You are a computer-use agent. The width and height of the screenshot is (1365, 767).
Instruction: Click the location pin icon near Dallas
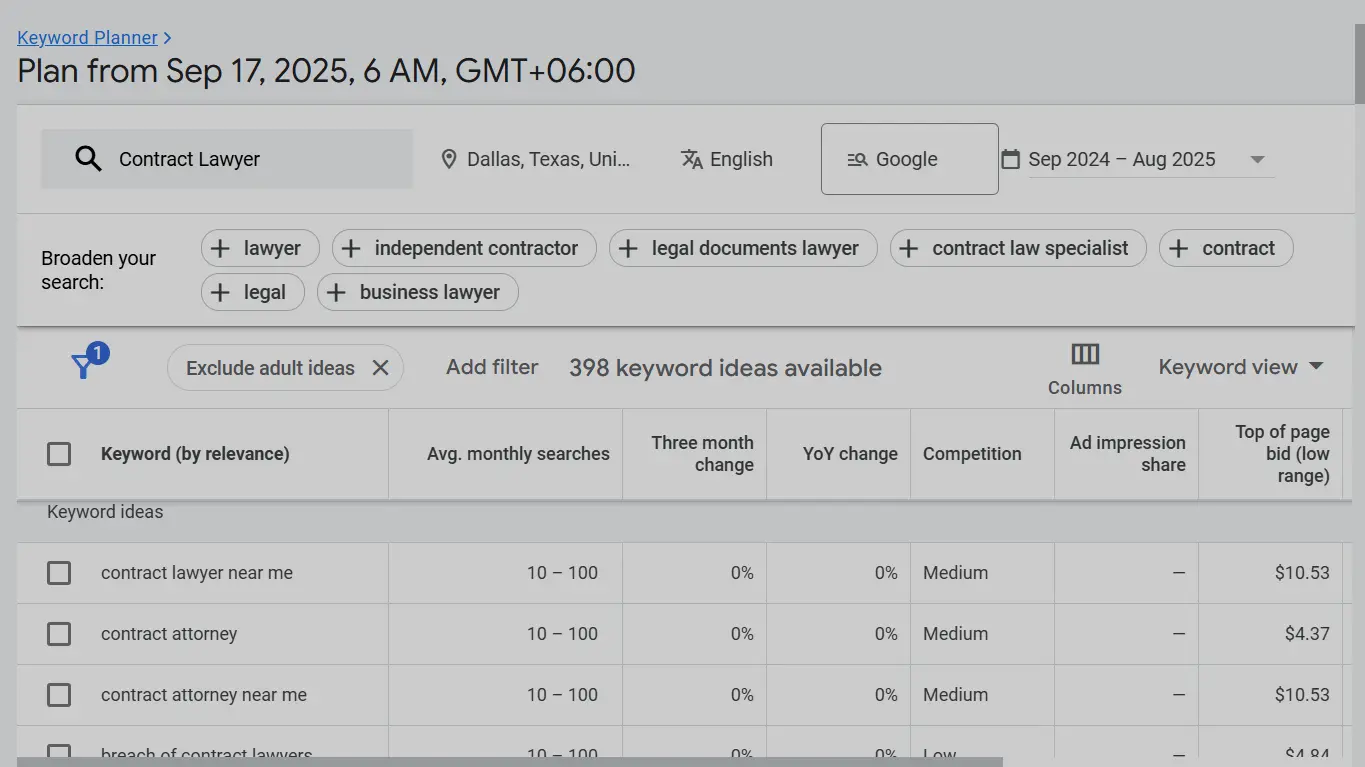coord(449,158)
